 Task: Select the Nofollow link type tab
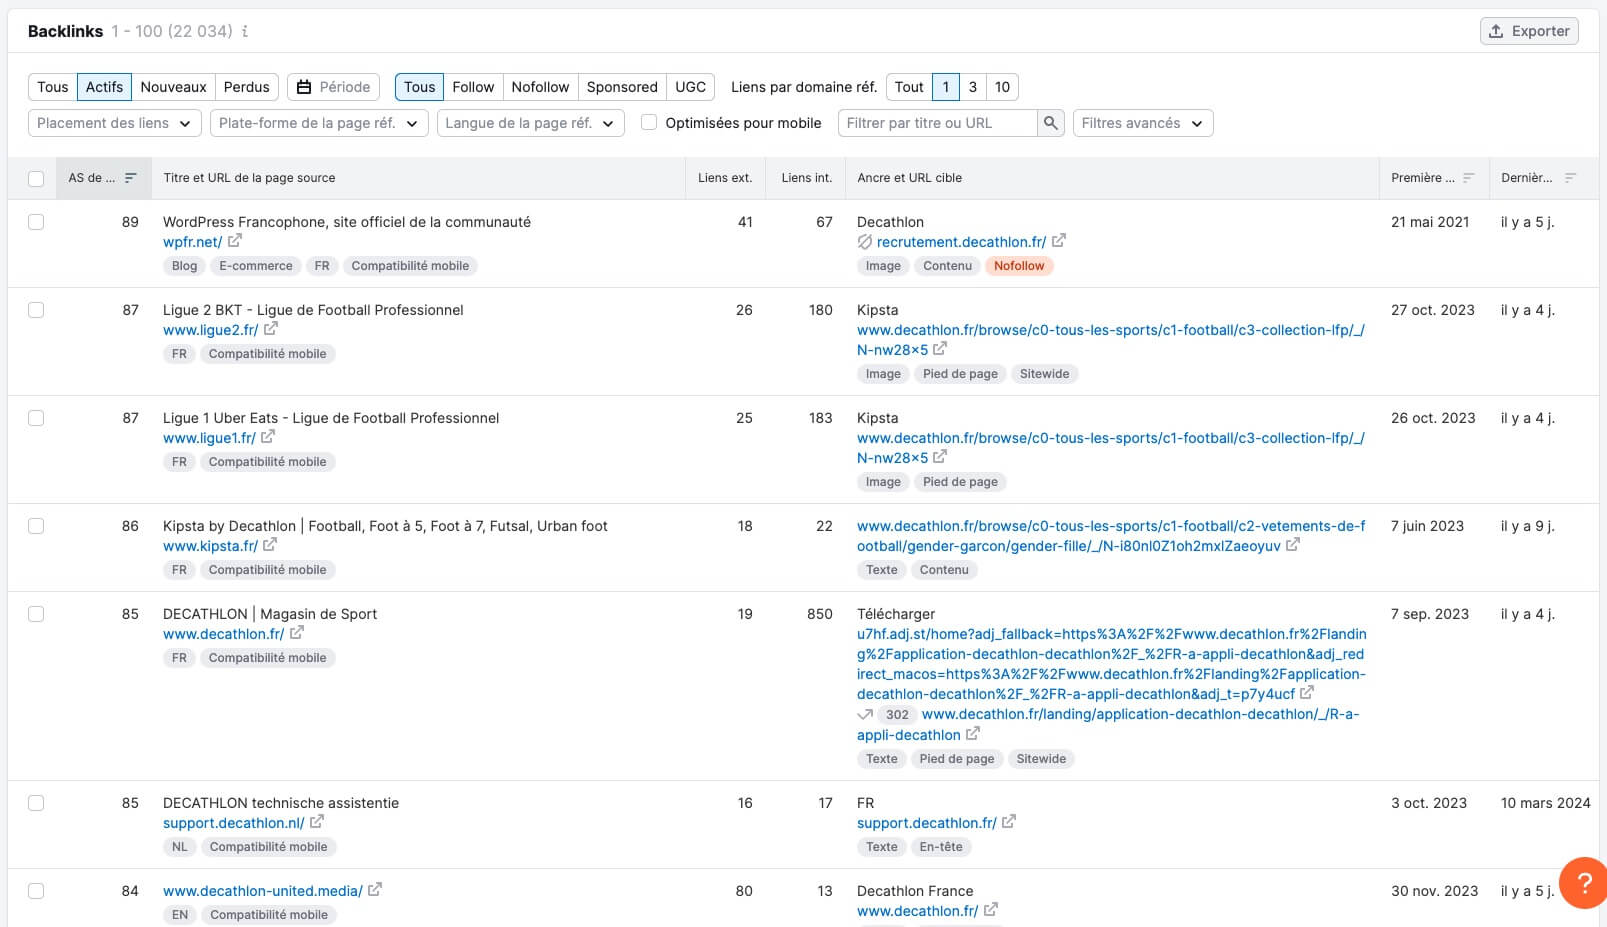[540, 87]
